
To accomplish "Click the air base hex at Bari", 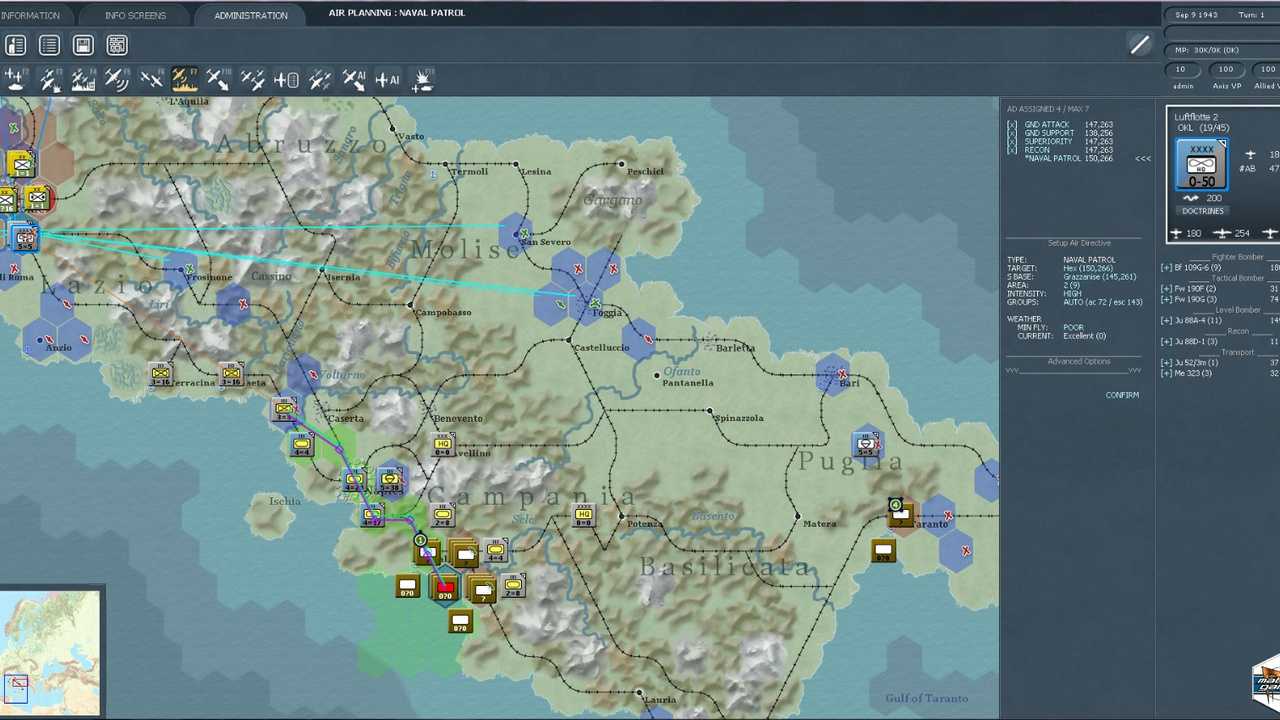I will tap(833, 375).
